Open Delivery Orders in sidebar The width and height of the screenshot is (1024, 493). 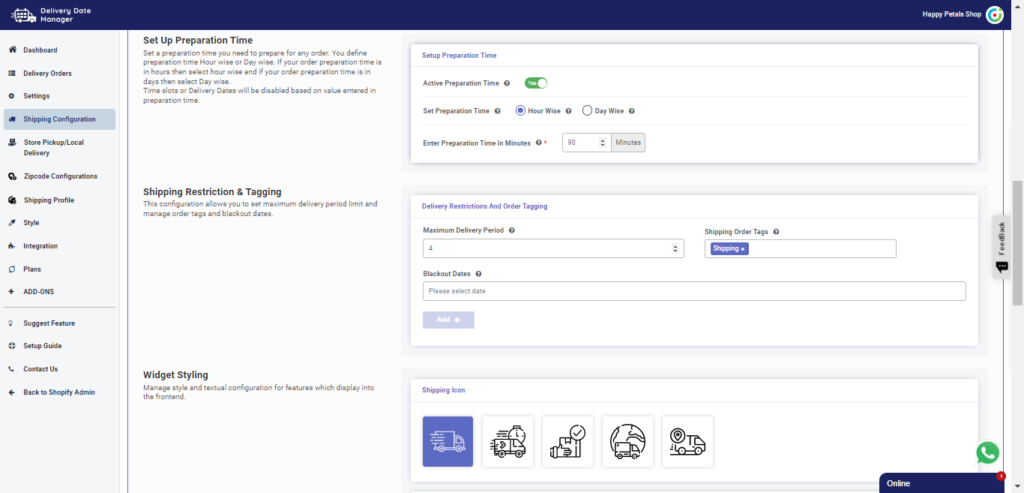click(x=47, y=73)
